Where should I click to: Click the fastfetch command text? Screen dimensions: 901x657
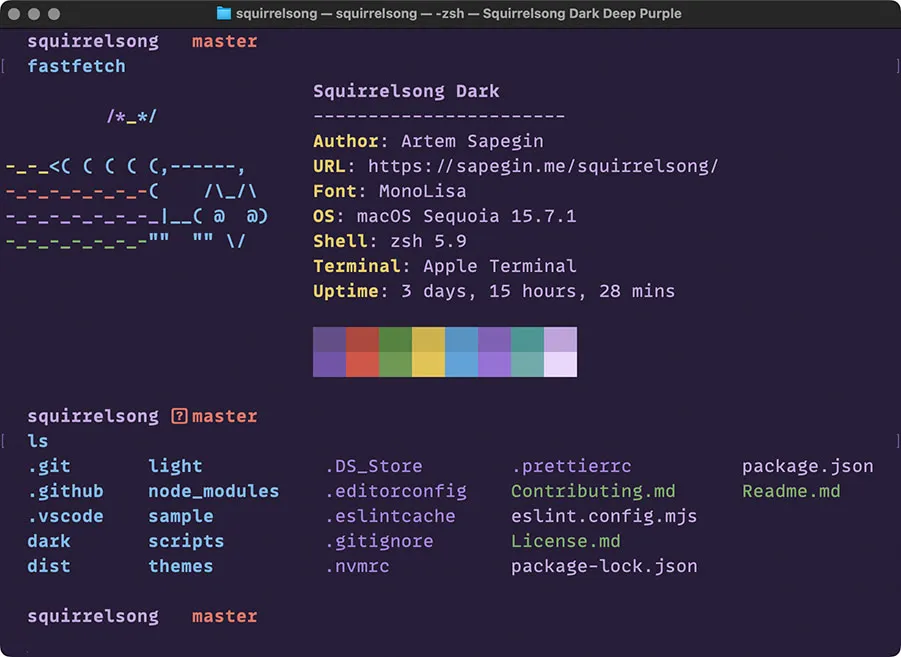coord(76,66)
